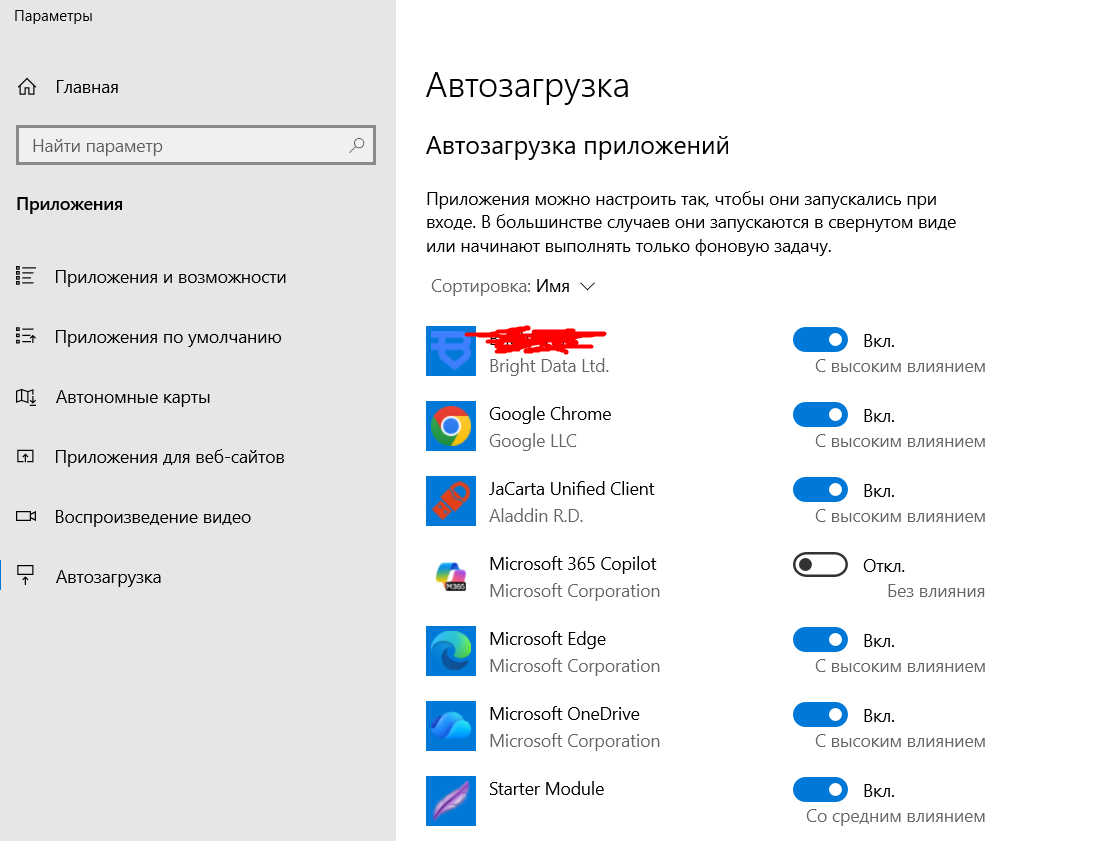The height and width of the screenshot is (841, 1095).
Task: Click the Aladdin R.D. publisher text
Action: point(536,515)
